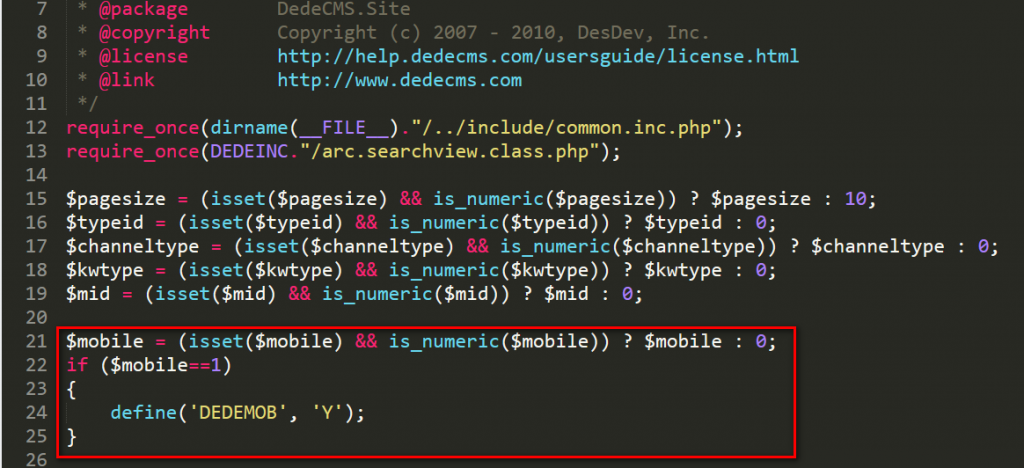1024x468 pixels.
Task: Open the http://www.dedecms.com link
Action: [400, 80]
